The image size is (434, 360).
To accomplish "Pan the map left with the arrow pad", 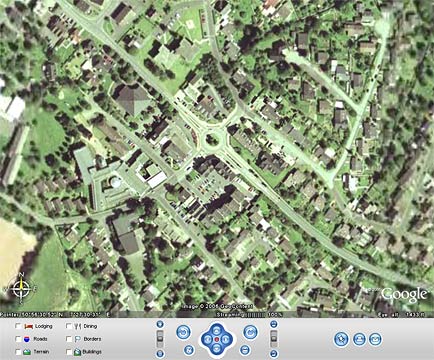I will tap(207, 340).
